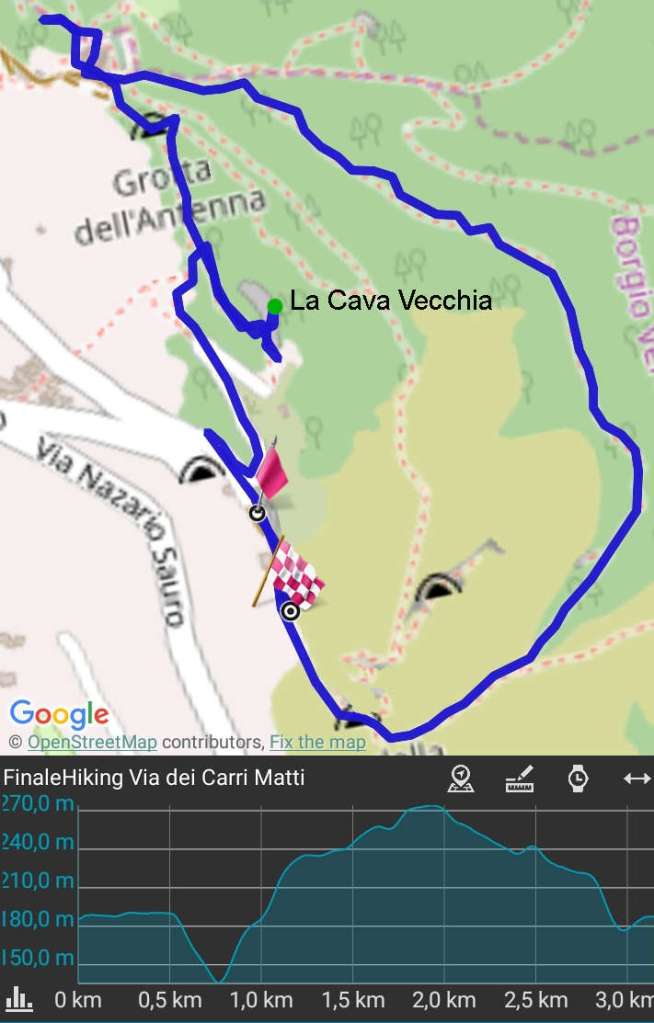
Task: Tap the cave symbol at the route's top-left
Action: tap(149, 126)
